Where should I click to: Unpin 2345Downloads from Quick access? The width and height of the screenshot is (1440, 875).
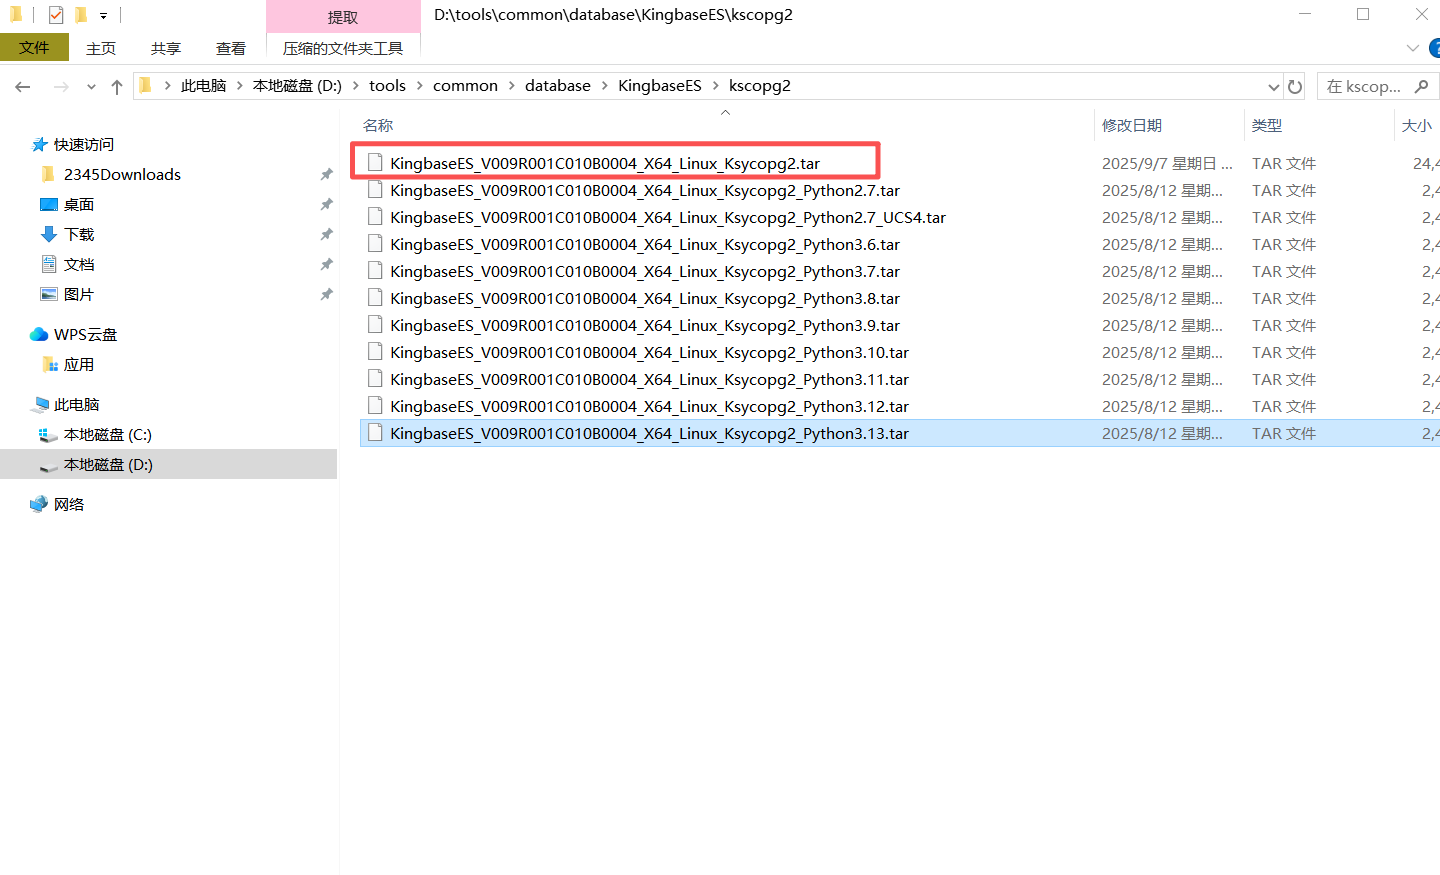click(x=326, y=175)
